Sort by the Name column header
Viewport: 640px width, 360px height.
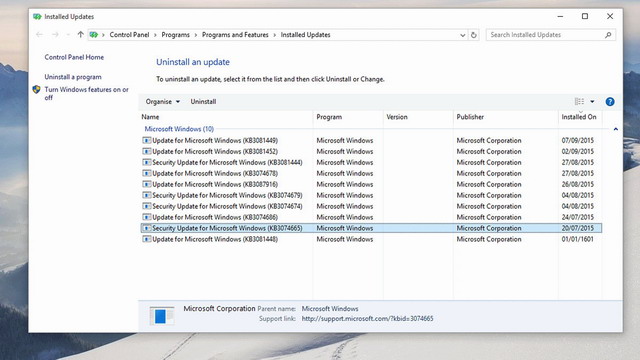coord(226,117)
